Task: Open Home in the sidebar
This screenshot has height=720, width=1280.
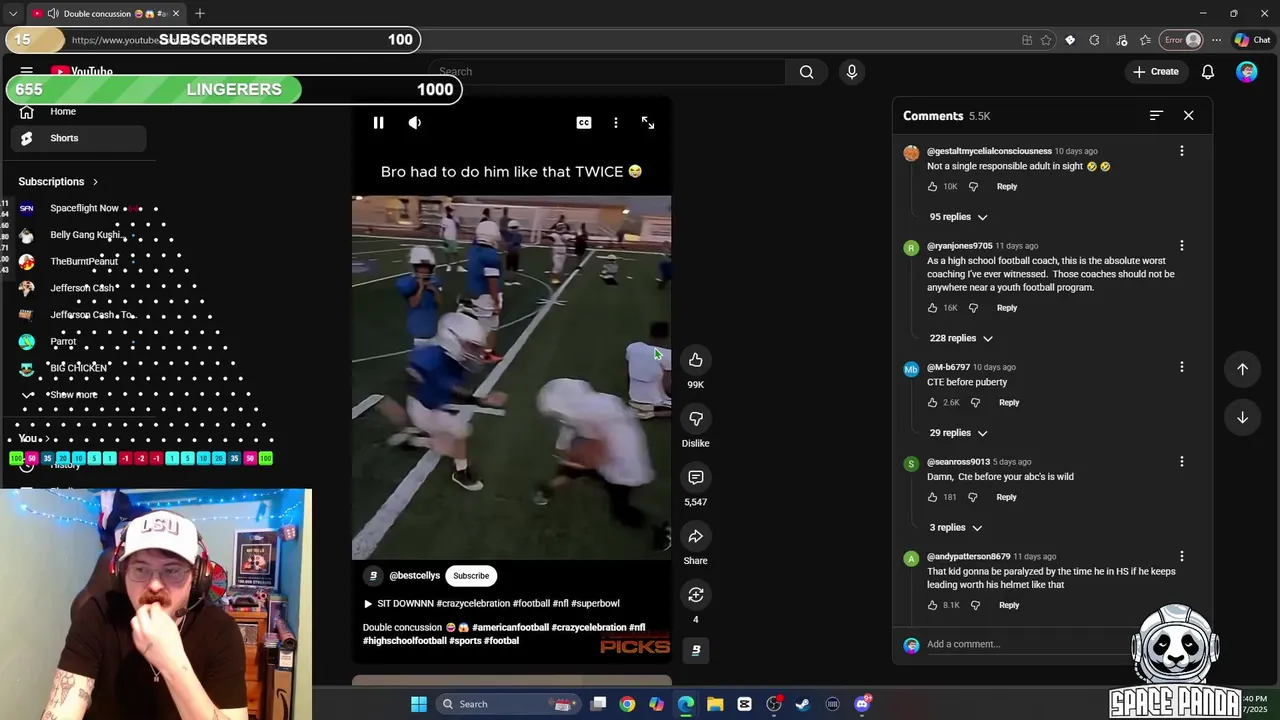Action: tap(79, 112)
